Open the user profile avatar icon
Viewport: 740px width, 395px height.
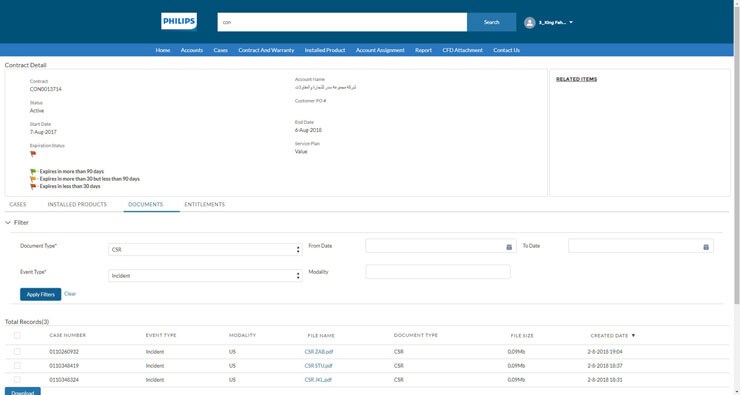pyautogui.click(x=530, y=22)
